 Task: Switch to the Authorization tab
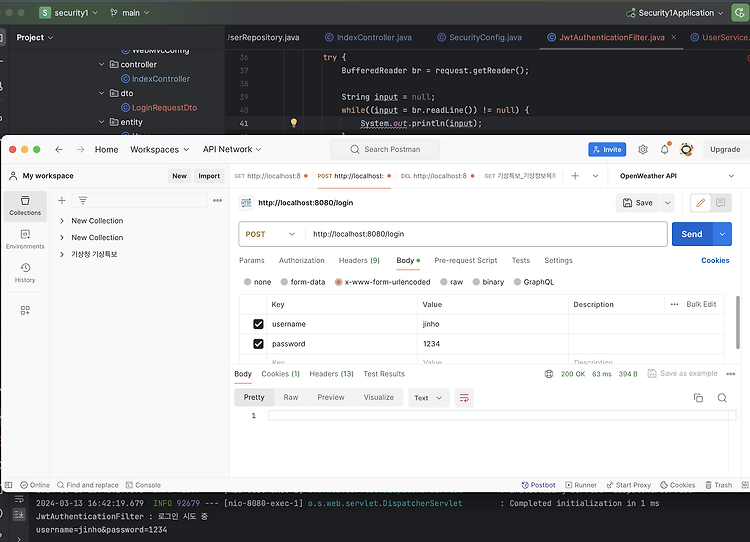301,260
